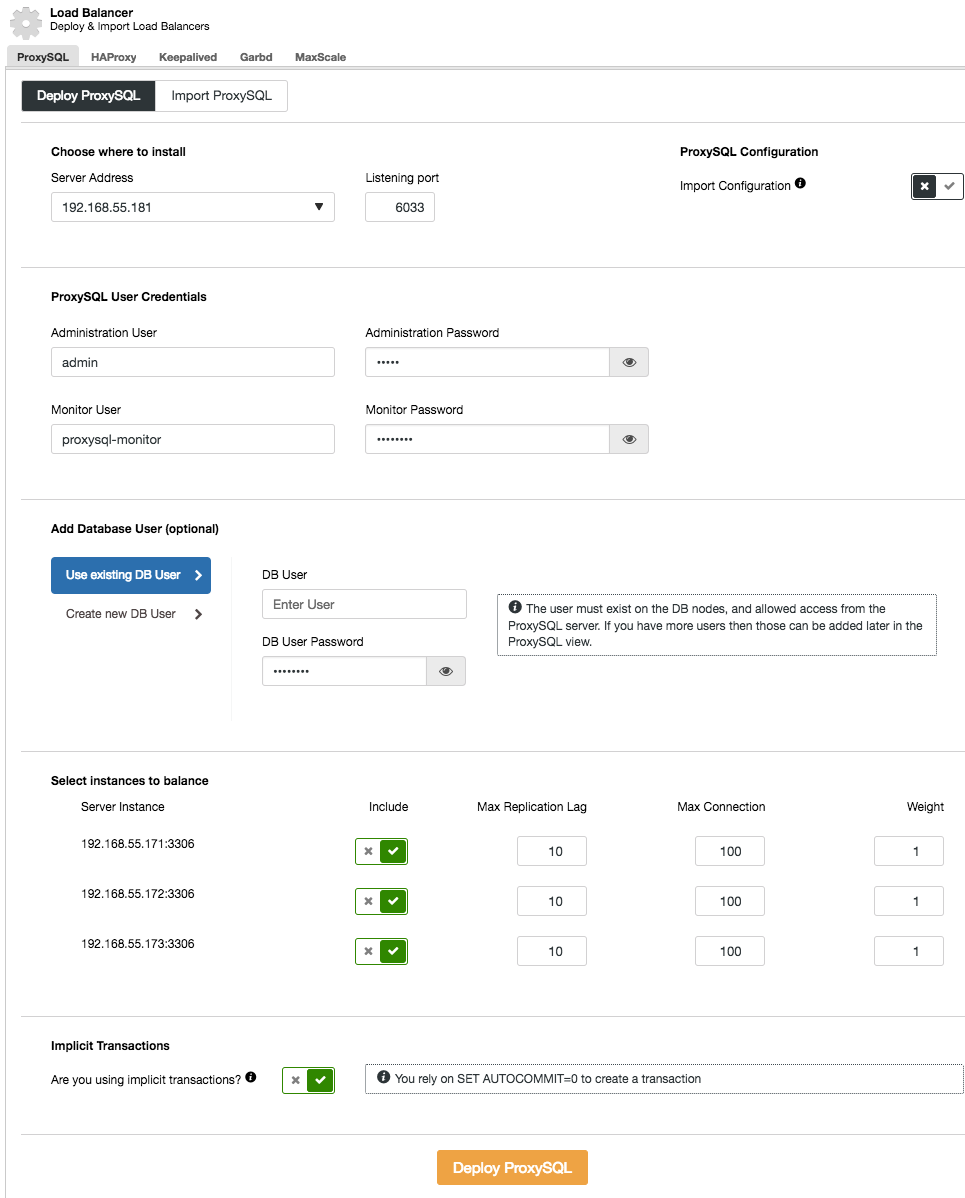Reveal the Administration Password with eye icon
The width and height of the screenshot is (965, 1198).
[629, 362]
